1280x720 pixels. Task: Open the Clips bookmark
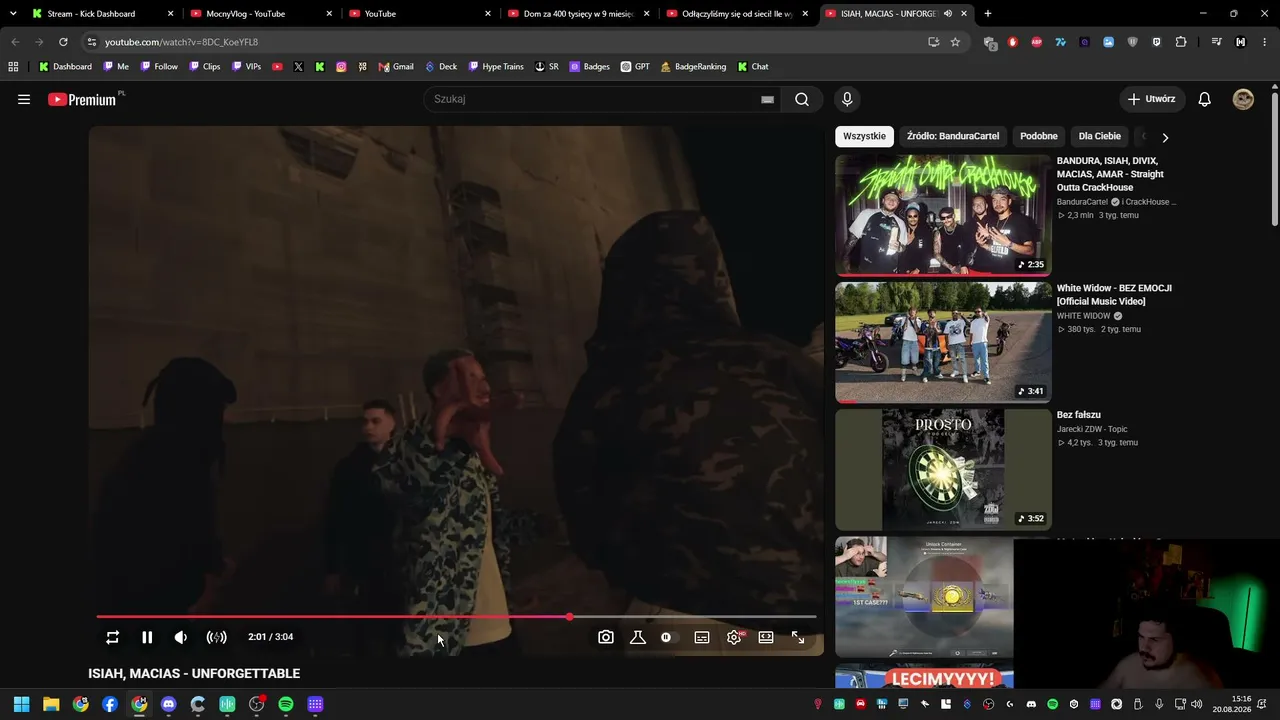[x=205, y=67]
